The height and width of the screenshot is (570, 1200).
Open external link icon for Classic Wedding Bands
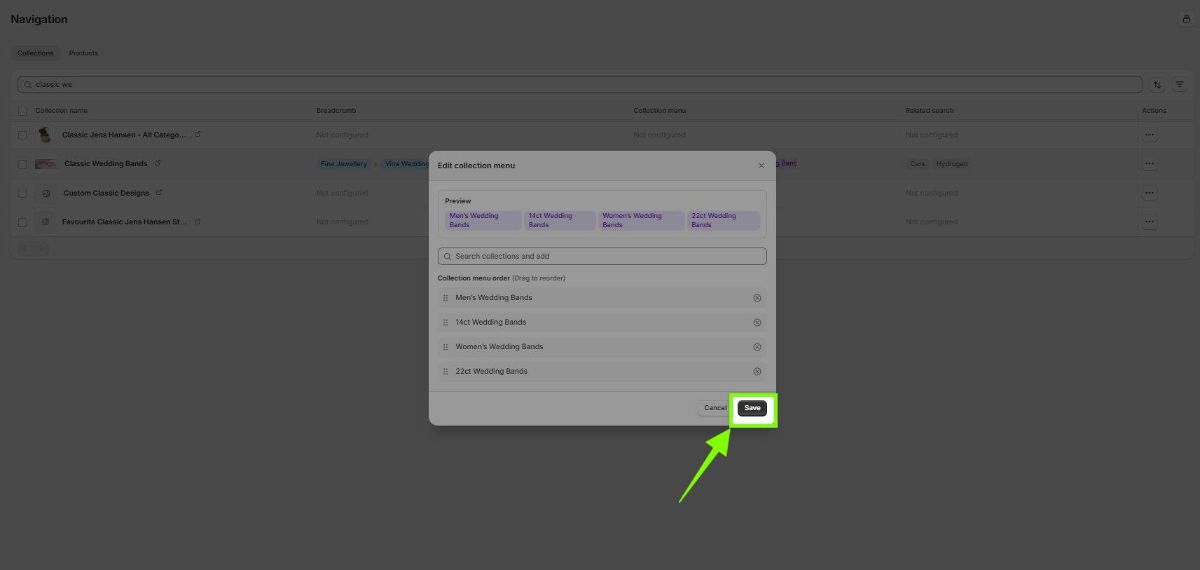tap(158, 163)
